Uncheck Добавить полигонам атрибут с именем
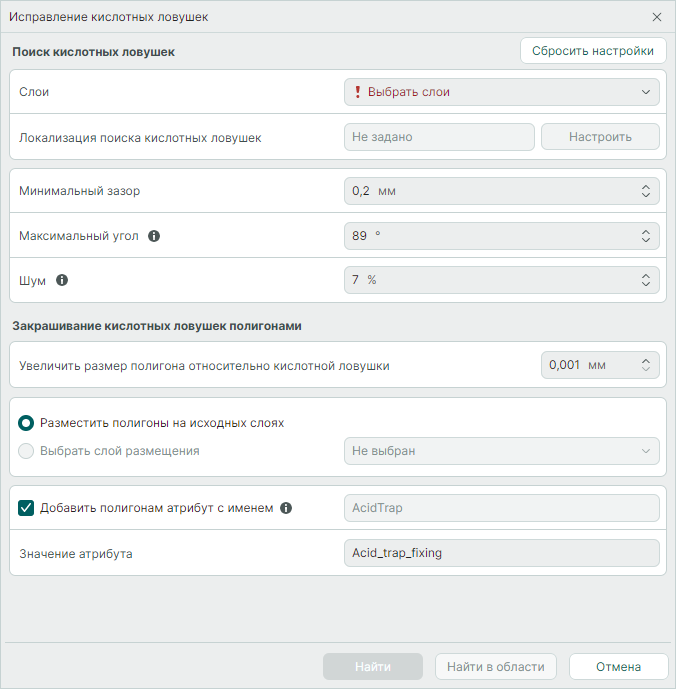Screen dimensions: 676x689 pos(27,508)
